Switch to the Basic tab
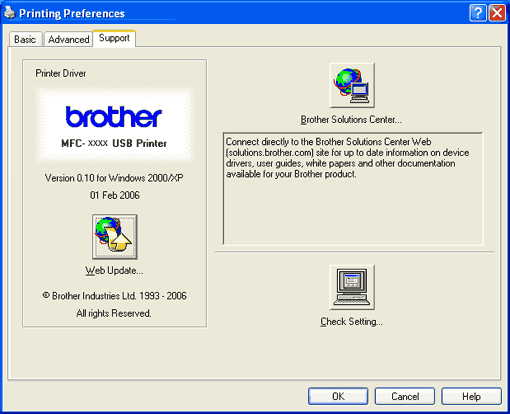 click(25, 39)
